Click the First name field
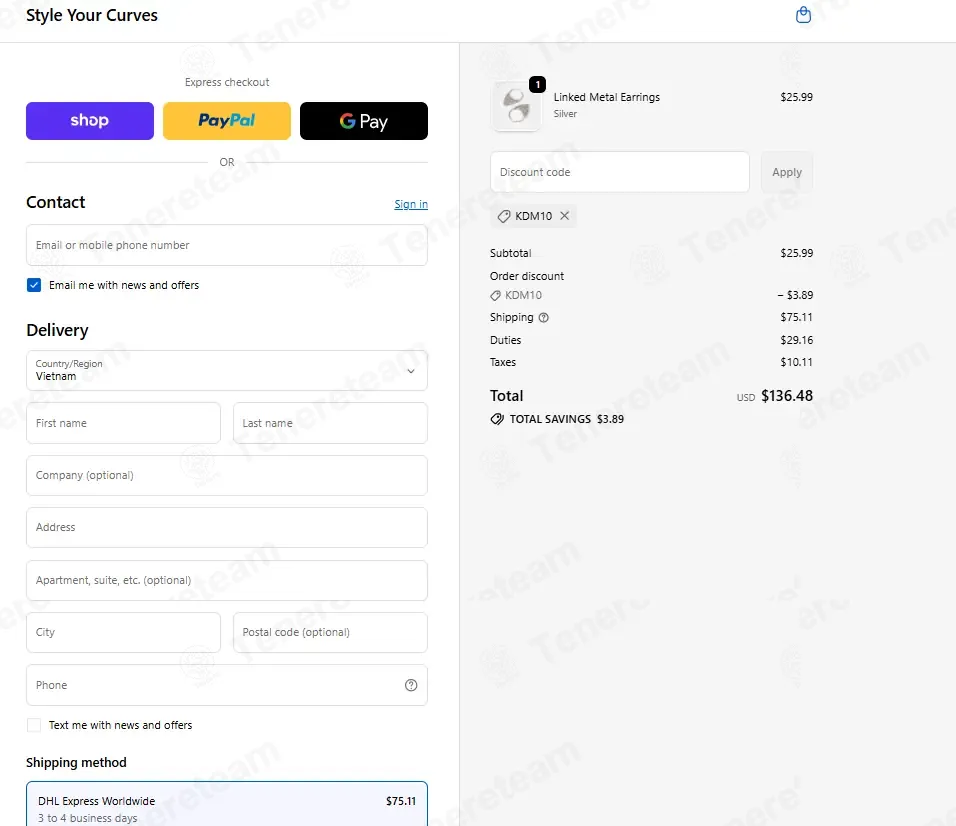Viewport: 956px width, 826px height. point(123,423)
